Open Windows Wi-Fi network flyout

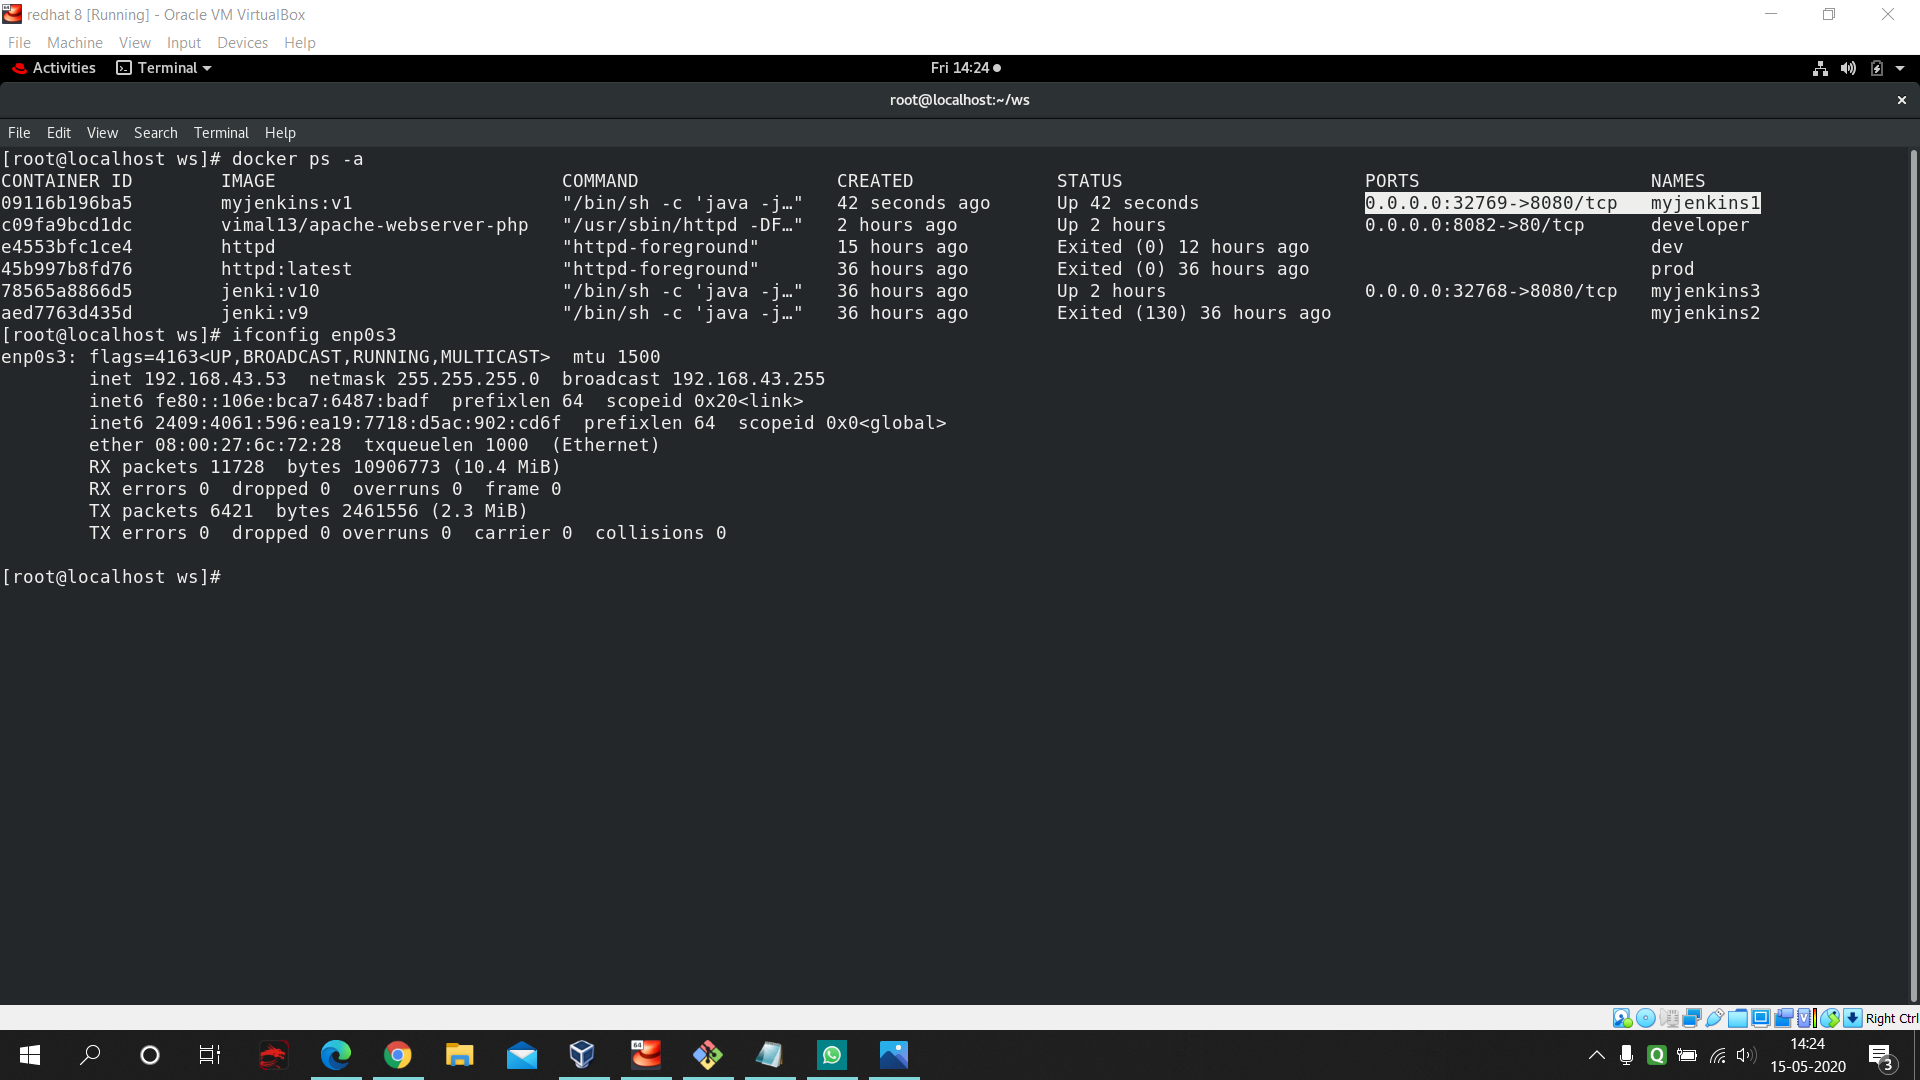[1718, 1055]
